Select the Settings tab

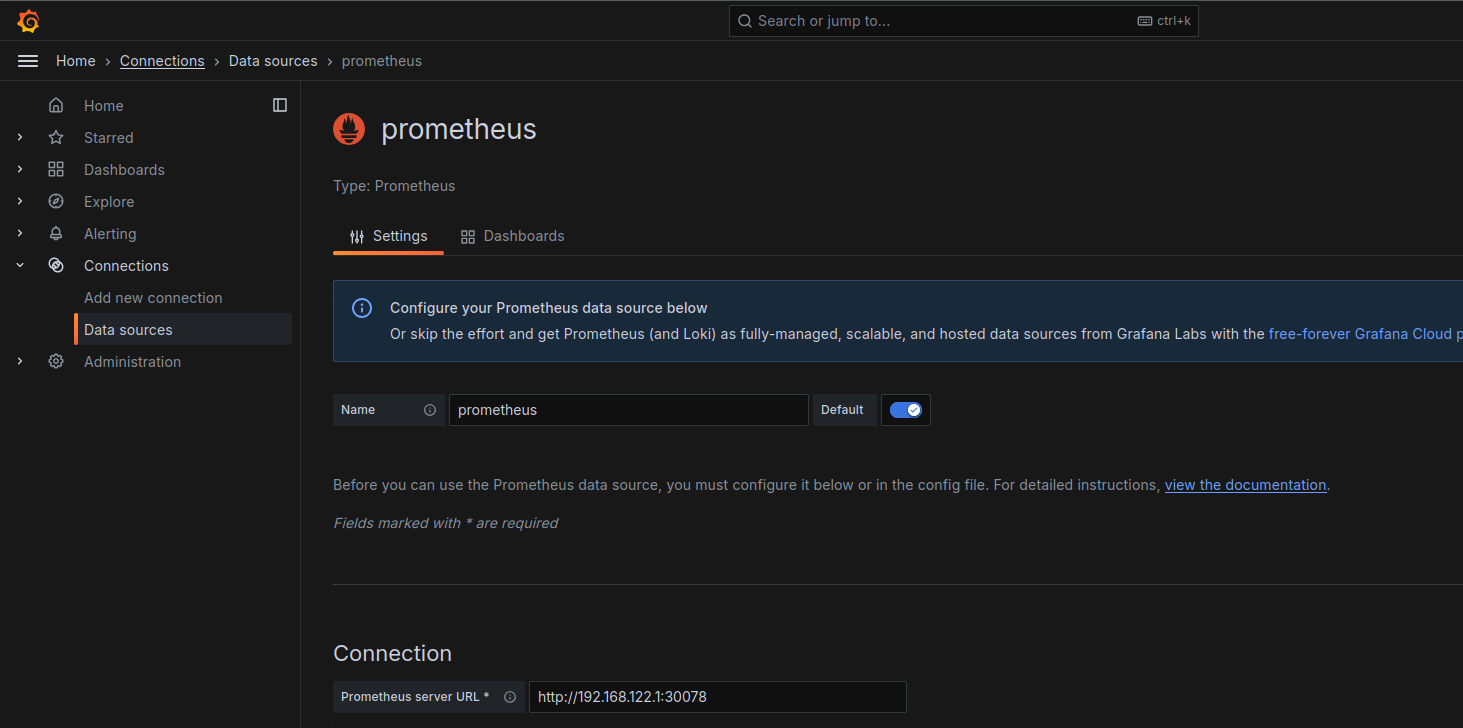tap(389, 236)
